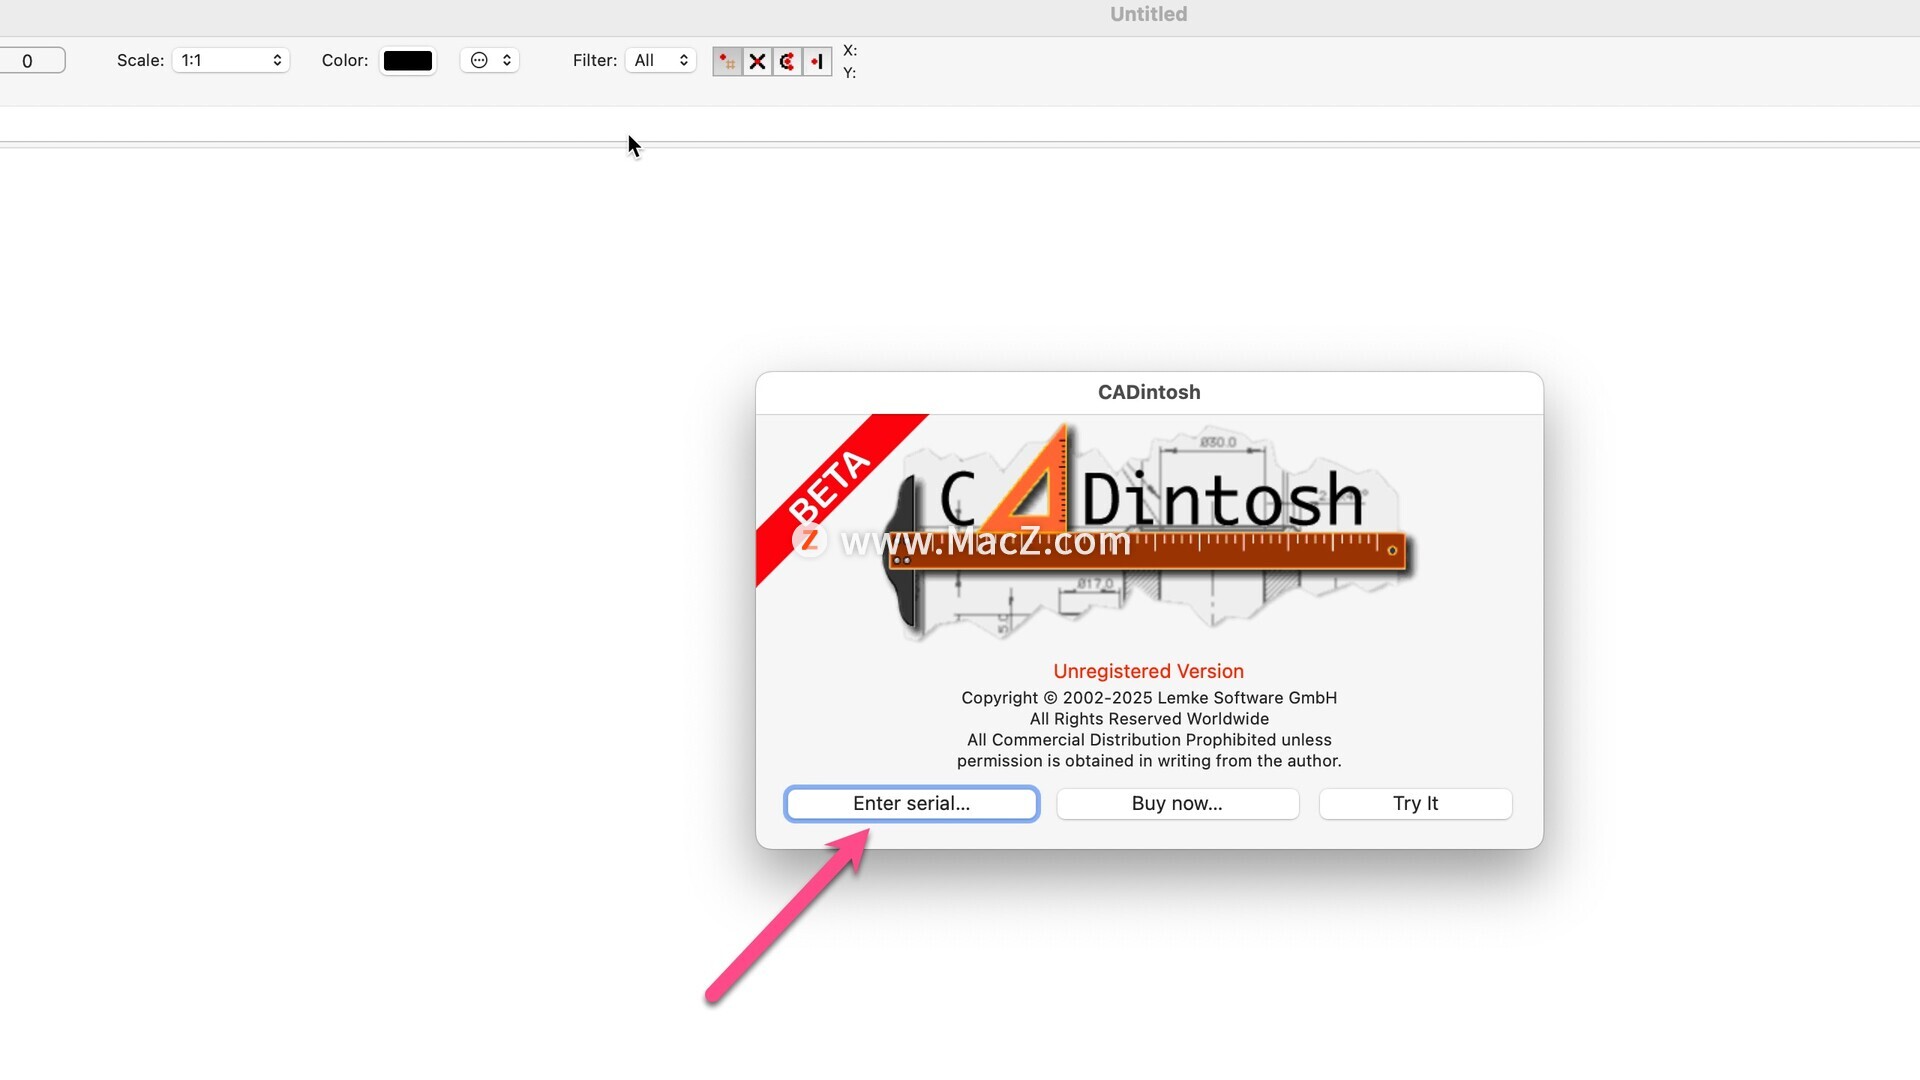Click the black Color swatch
This screenshot has height=1080, width=1920.
pos(408,61)
